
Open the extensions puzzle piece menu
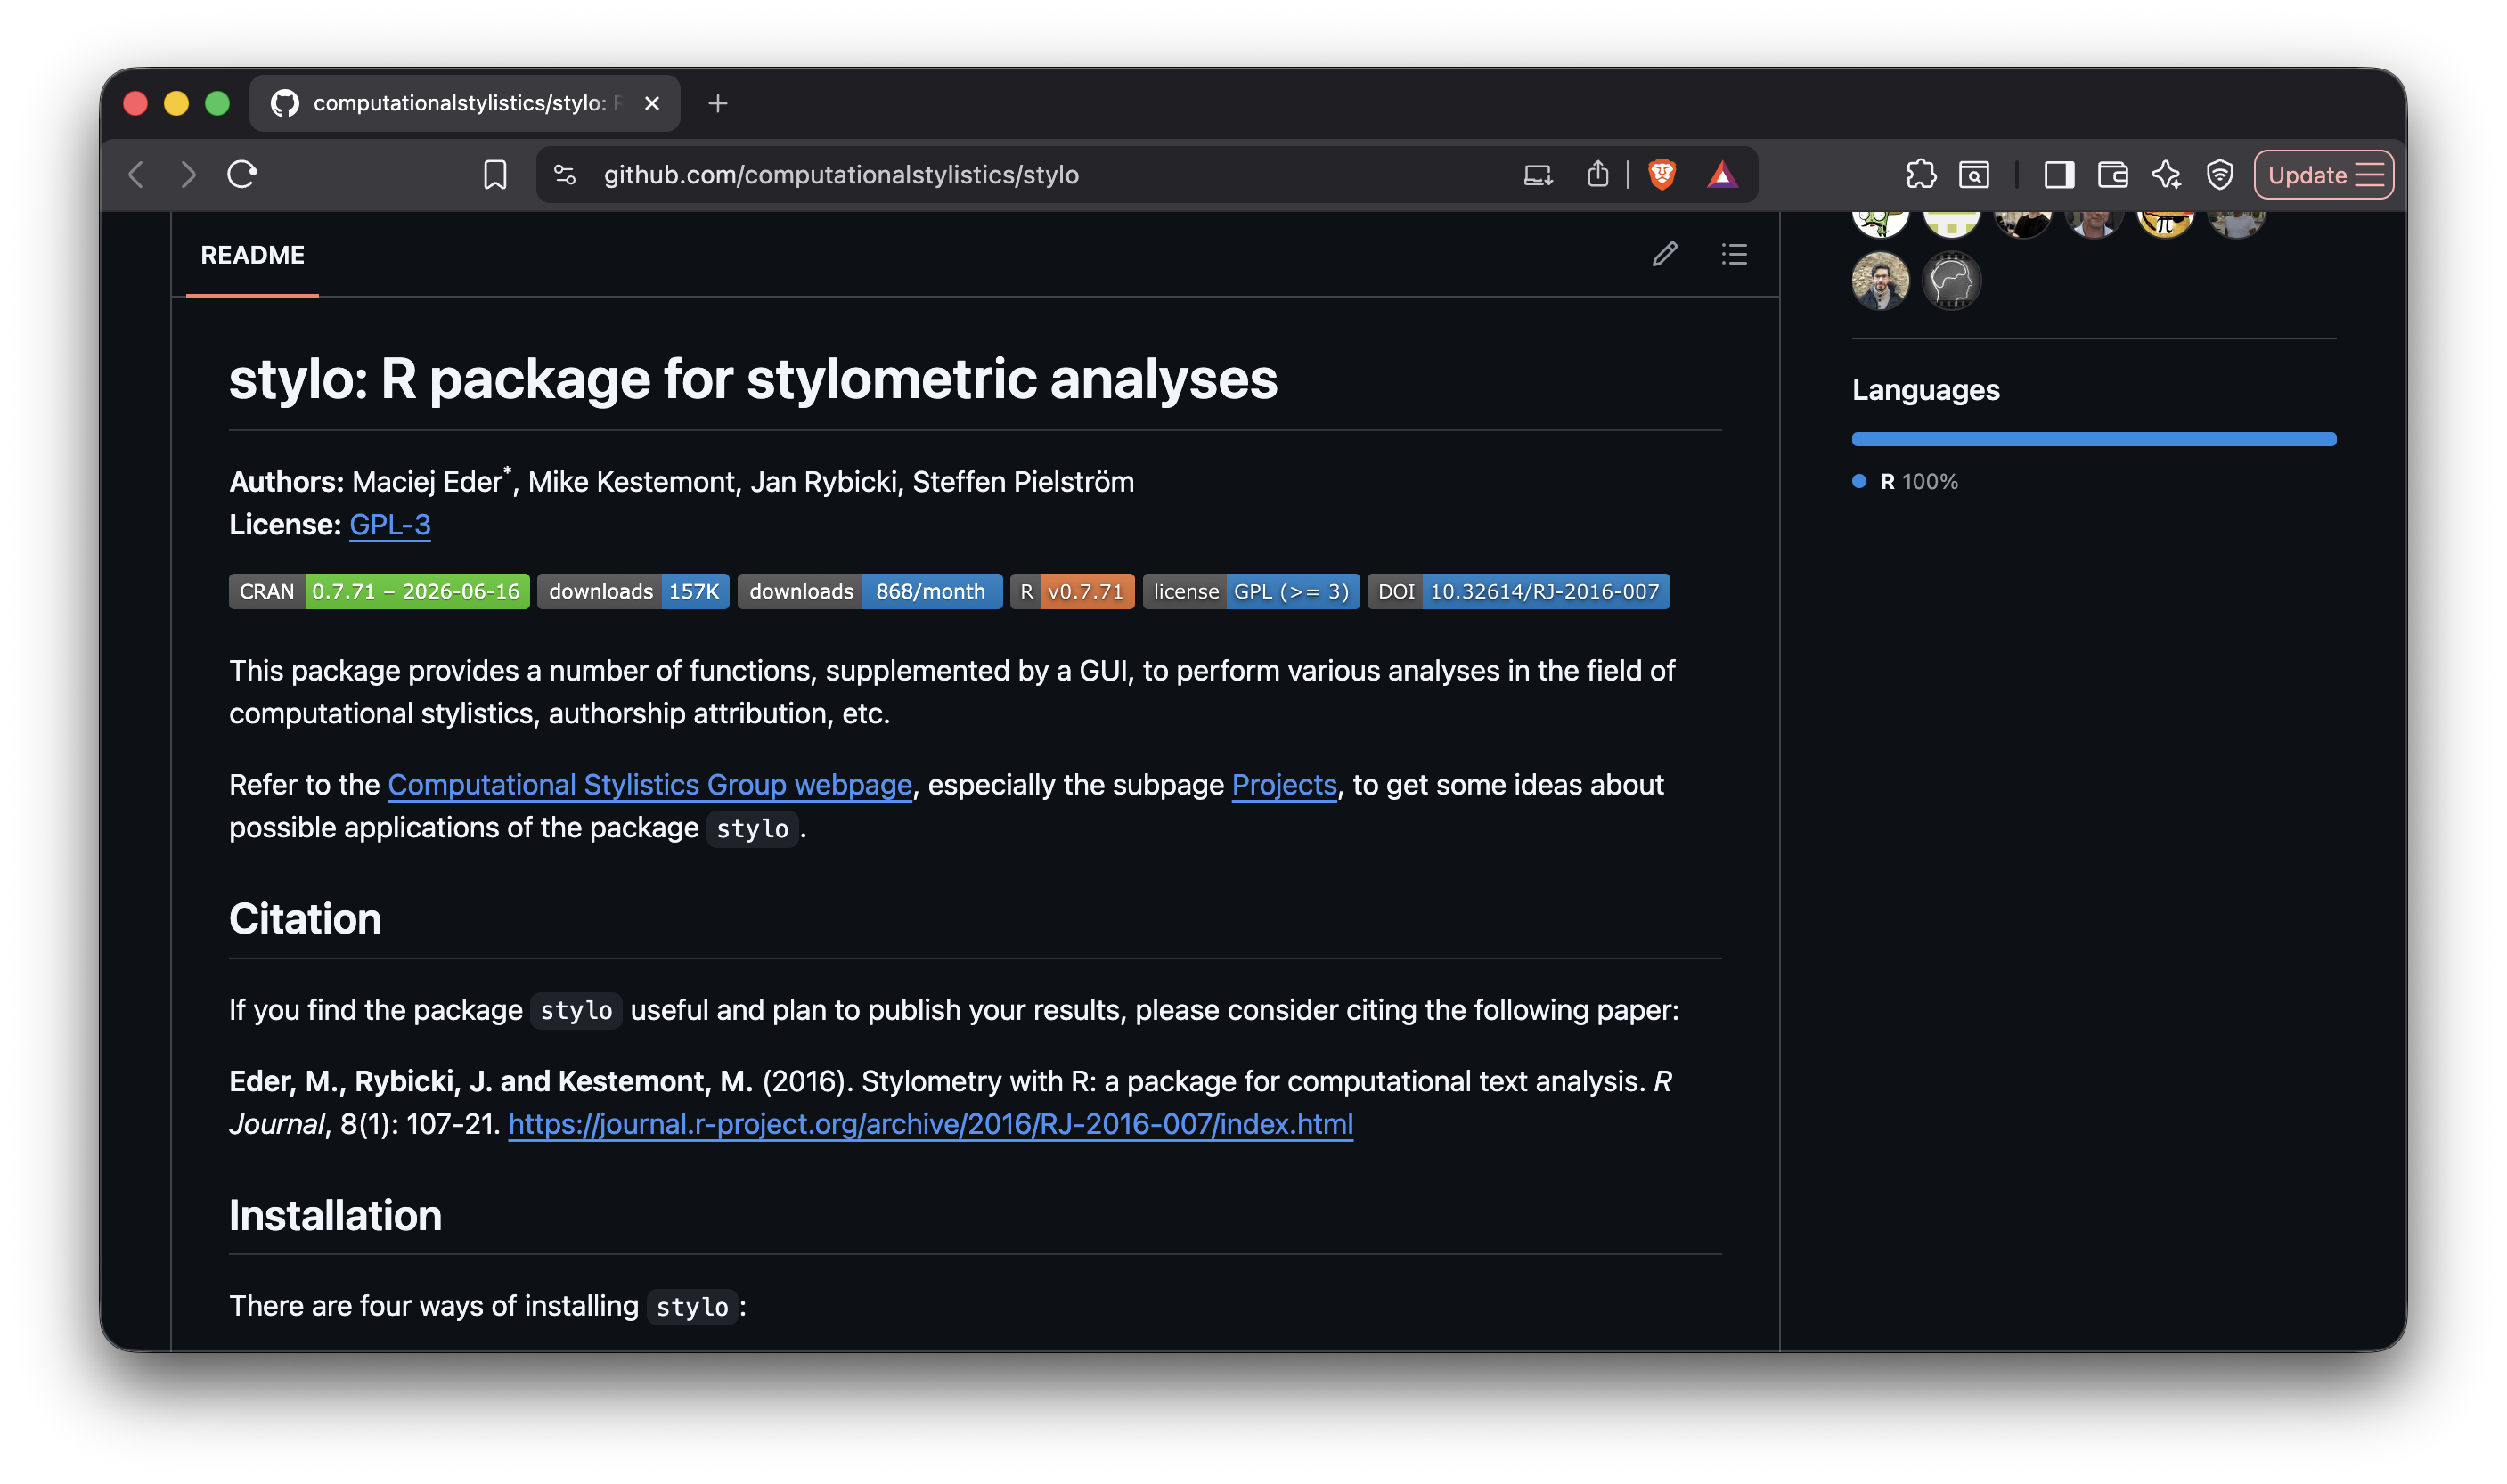[x=1921, y=175]
